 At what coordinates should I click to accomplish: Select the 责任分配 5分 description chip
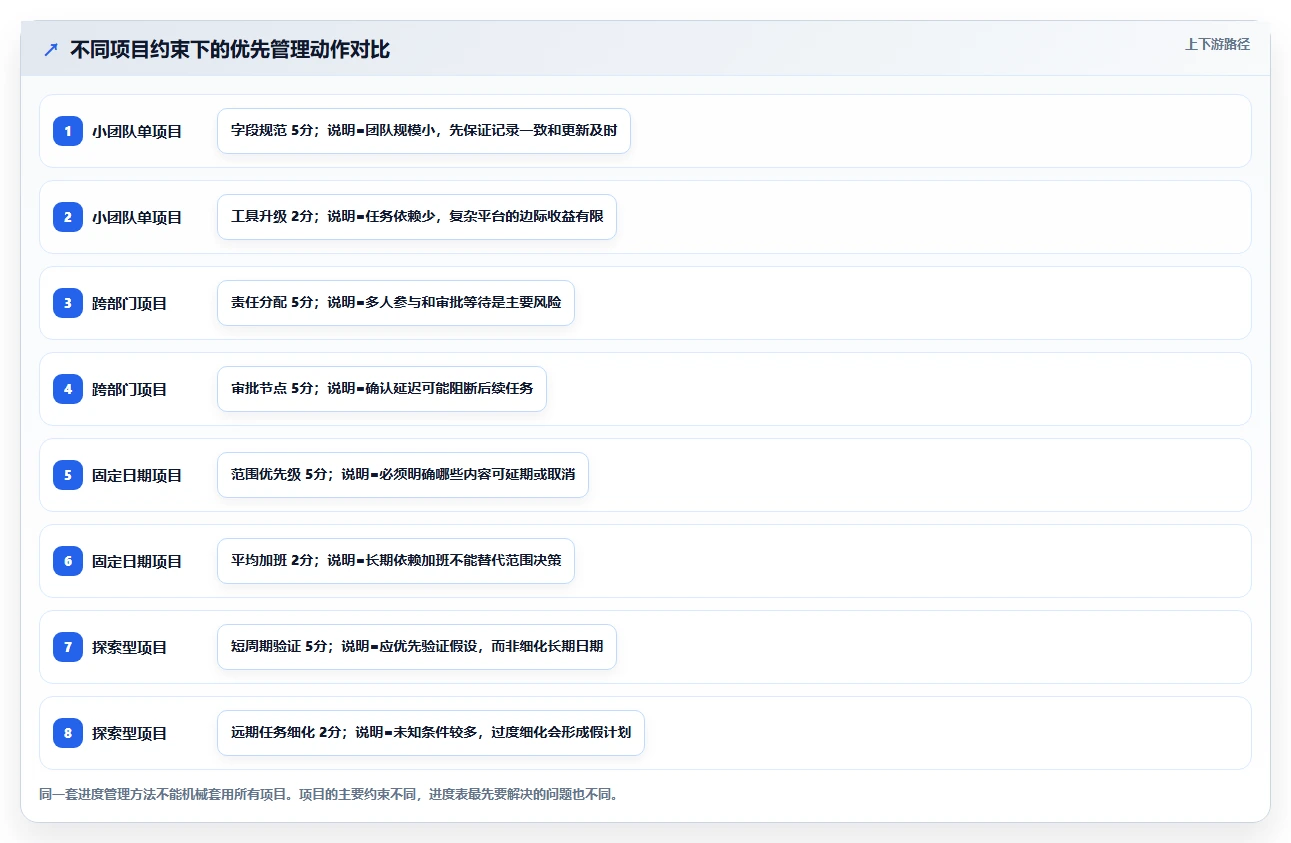pyautogui.click(x=396, y=303)
